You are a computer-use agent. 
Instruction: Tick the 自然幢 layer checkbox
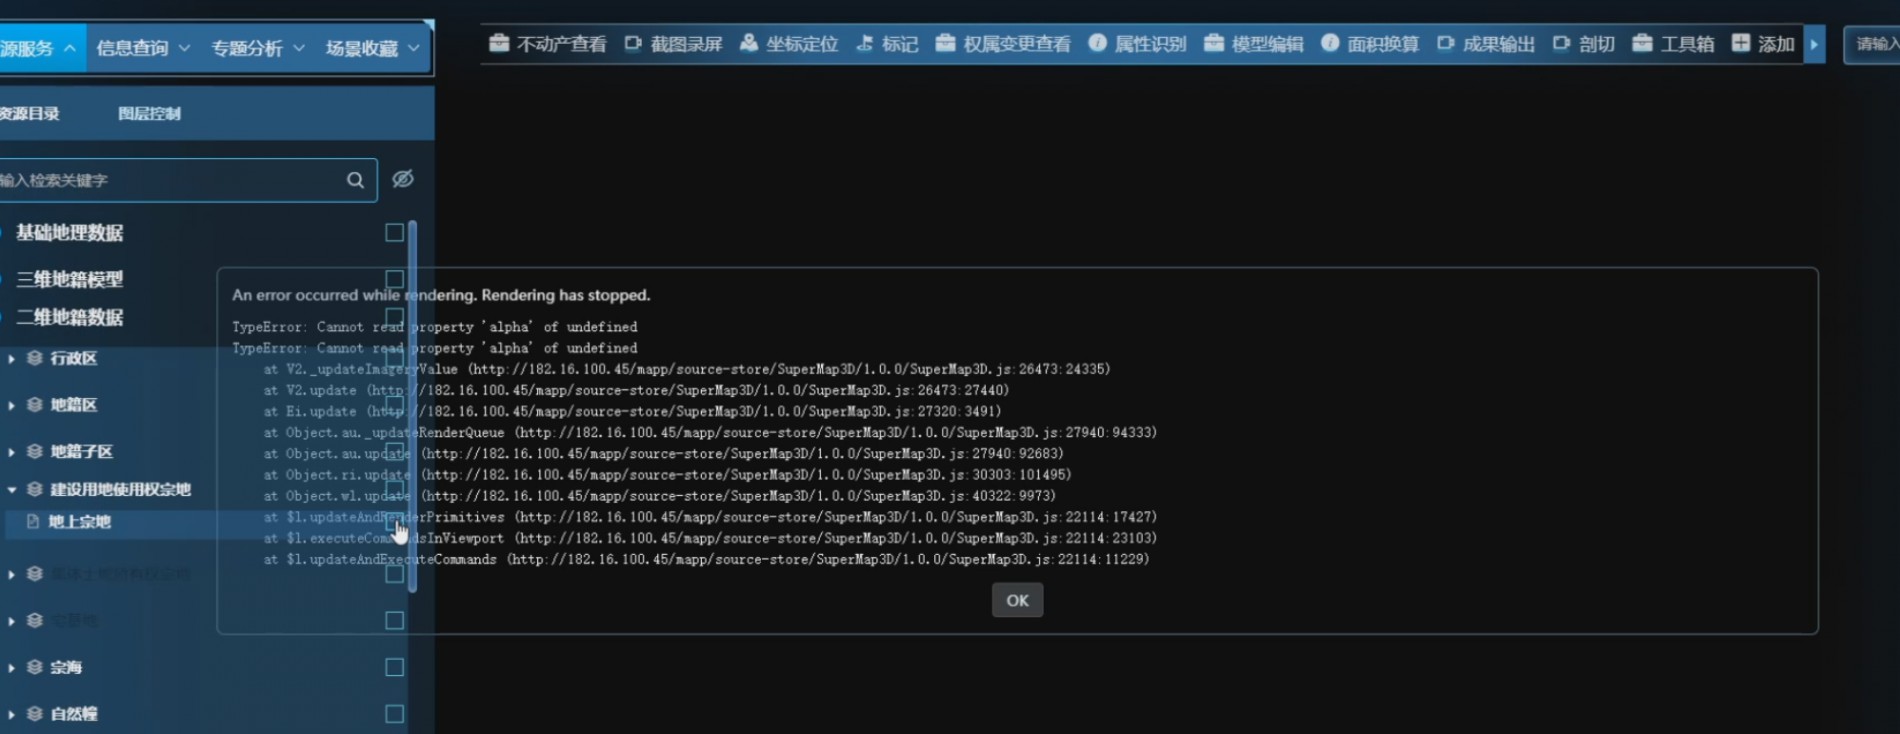pos(395,714)
